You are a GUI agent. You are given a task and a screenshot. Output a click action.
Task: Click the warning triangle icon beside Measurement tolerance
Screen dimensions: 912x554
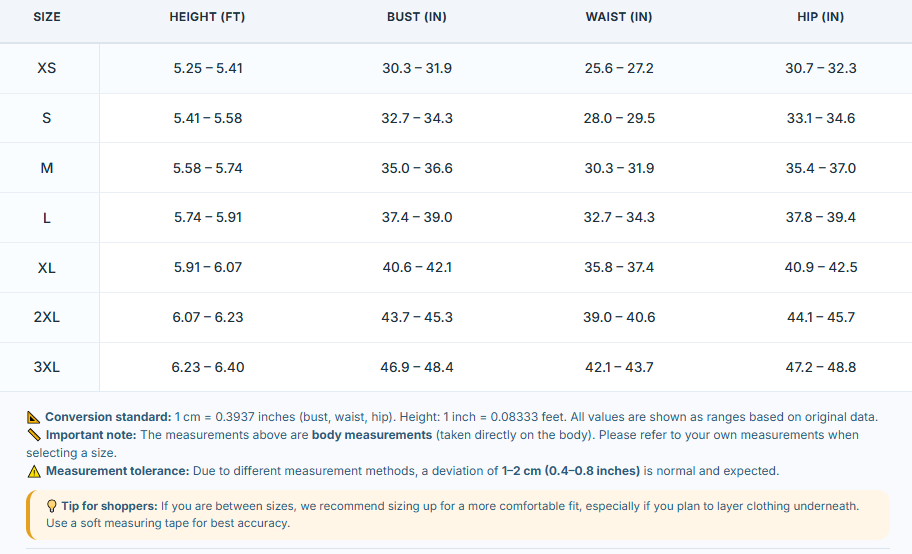tap(34, 471)
